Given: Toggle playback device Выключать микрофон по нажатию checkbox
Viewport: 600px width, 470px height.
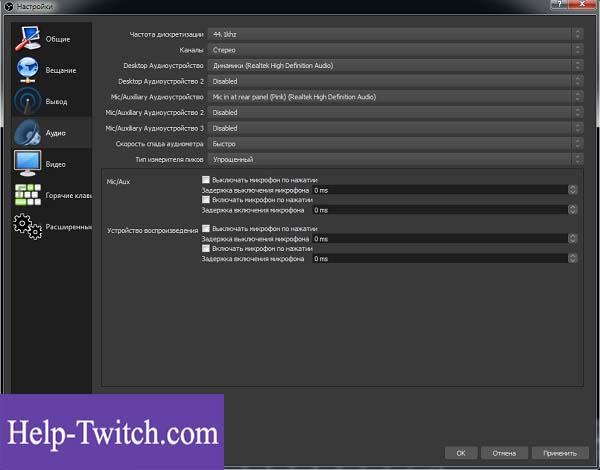Looking at the screenshot, I should pos(206,228).
